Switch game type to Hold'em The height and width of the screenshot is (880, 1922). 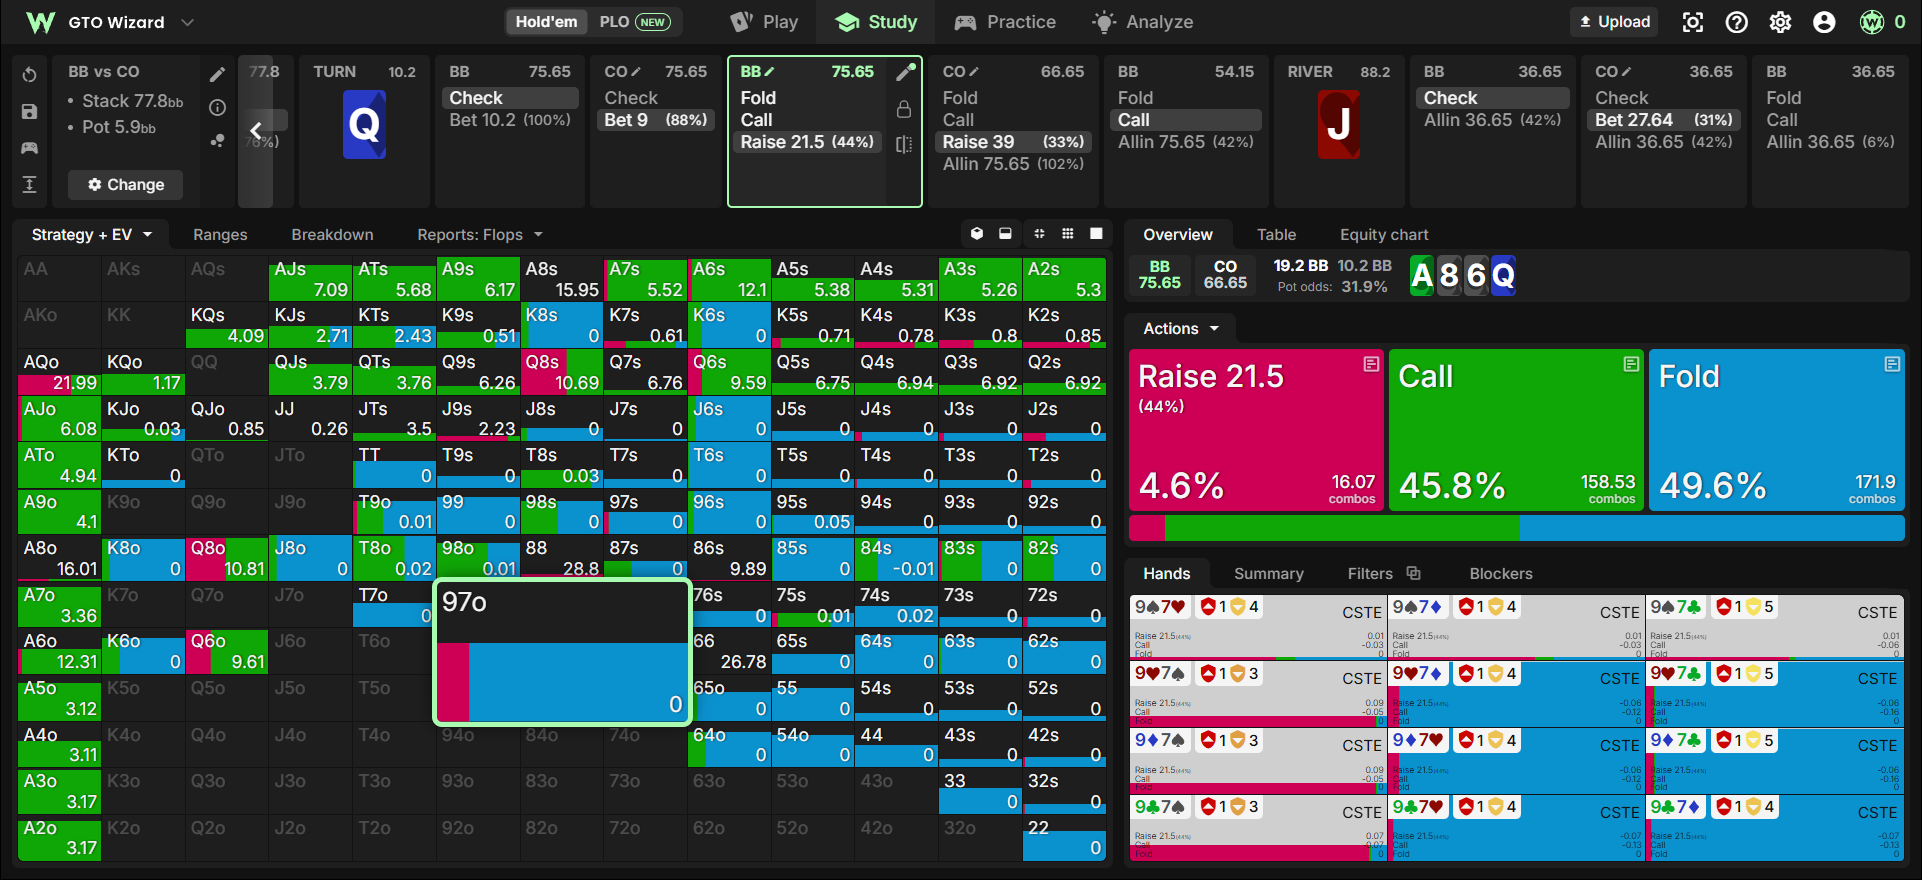(546, 22)
